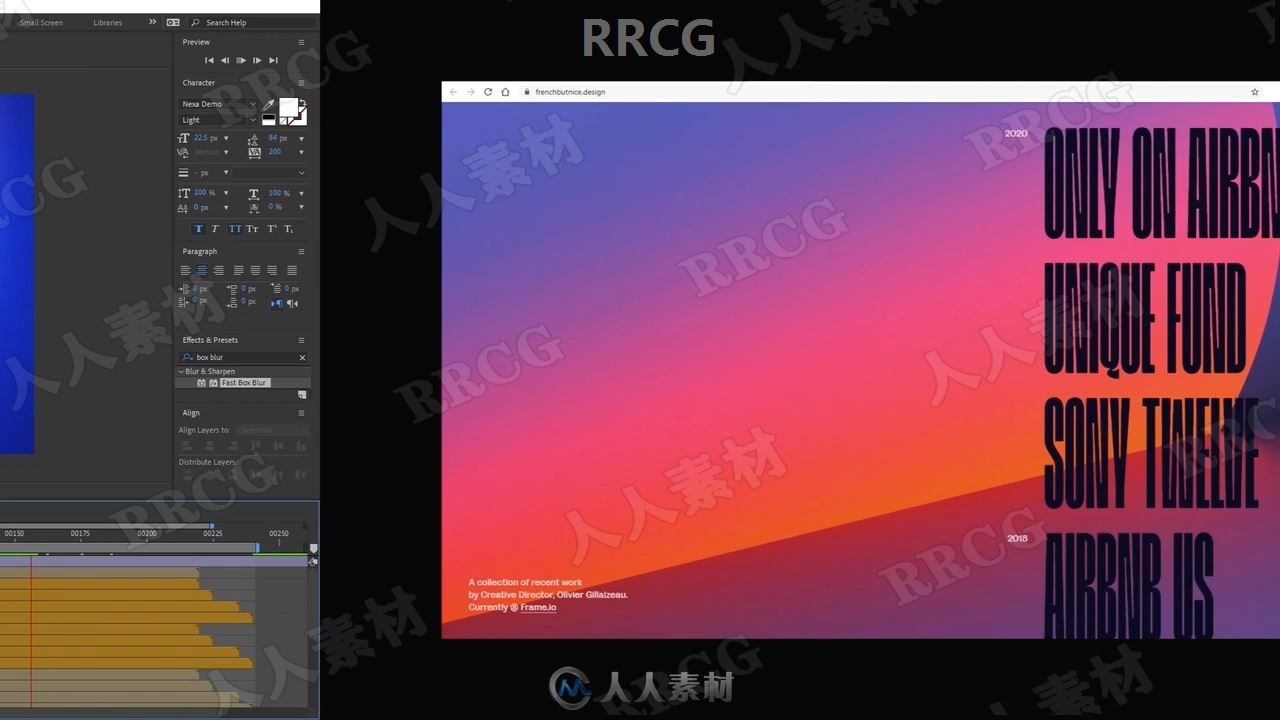This screenshot has height=720, width=1280.
Task: Open the stroke fill order dropdown
Action: pos(270,173)
